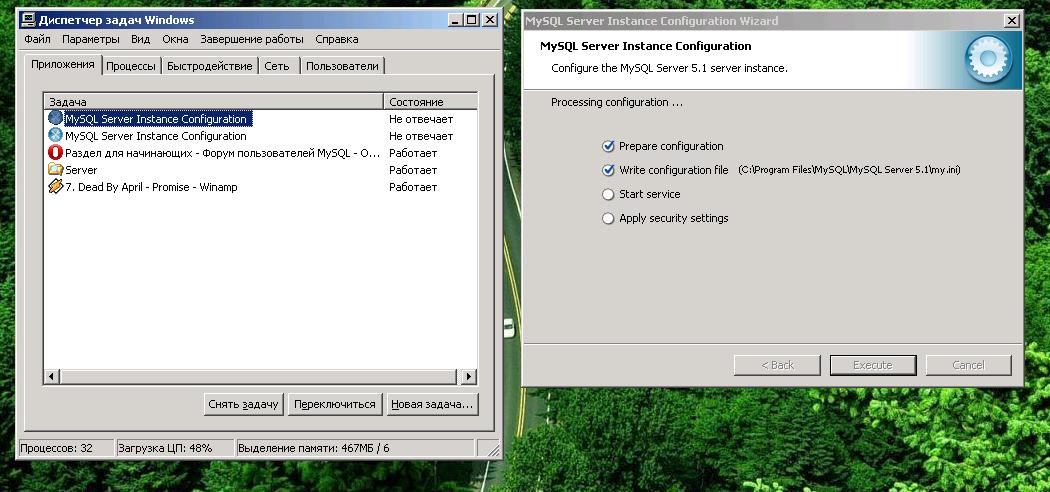
Task: Open the Файл menu
Action: coord(38,39)
